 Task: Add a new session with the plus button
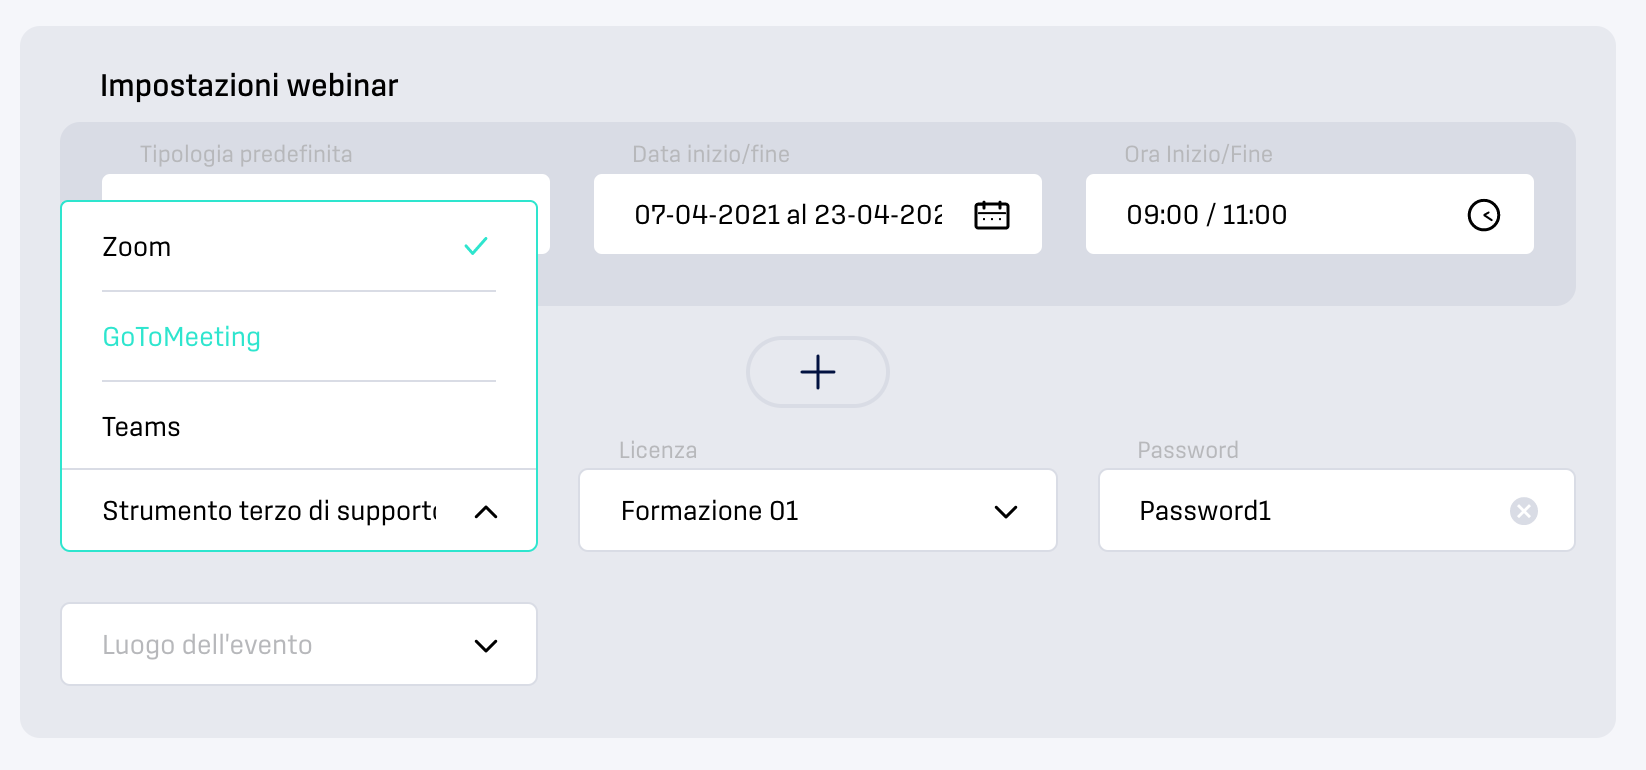coord(818,372)
